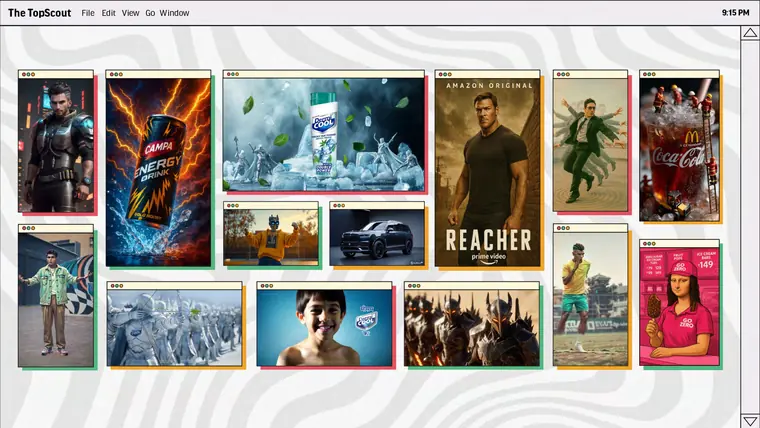Click the scrollbar down arrow
The width and height of the screenshot is (760, 428).
pyautogui.click(x=750, y=421)
